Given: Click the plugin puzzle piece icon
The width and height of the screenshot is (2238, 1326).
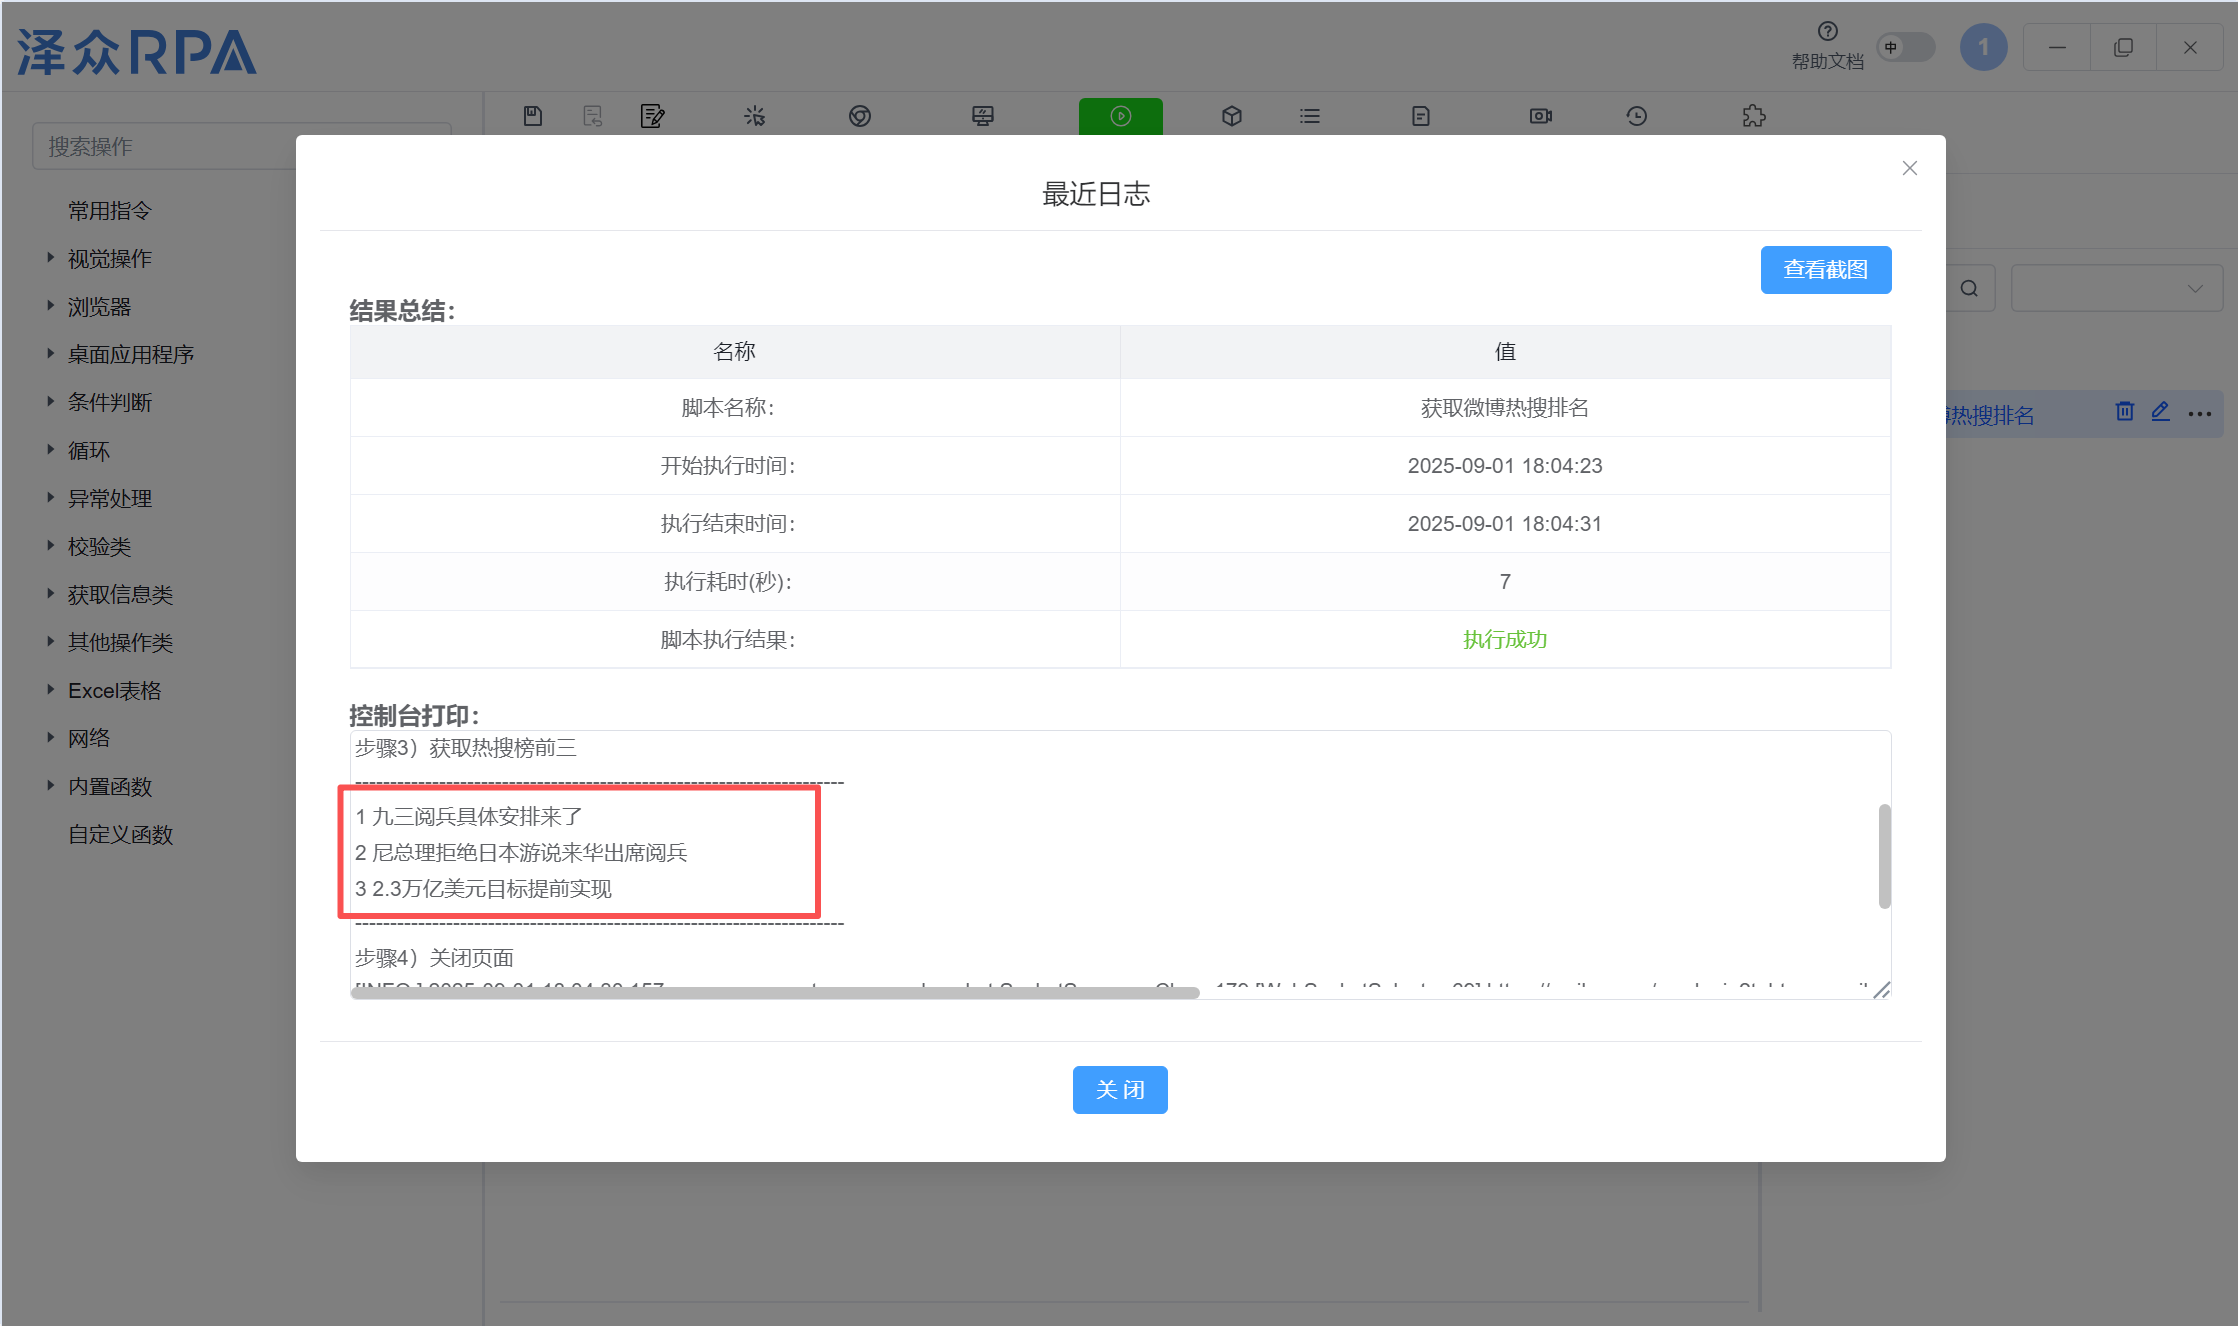Looking at the screenshot, I should point(1753,116).
